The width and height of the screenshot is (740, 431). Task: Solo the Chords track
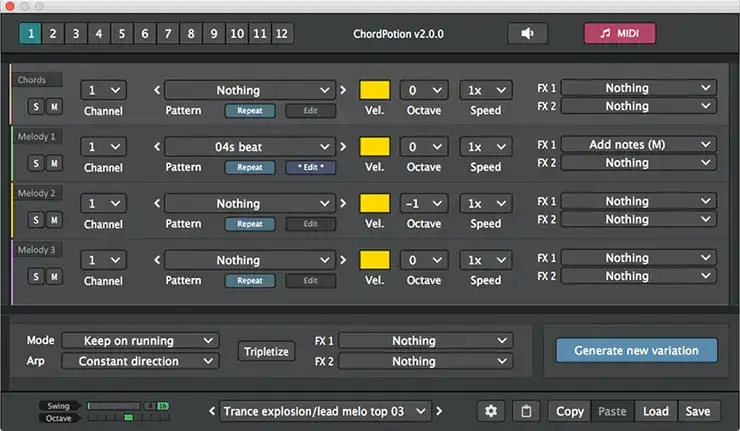[36, 107]
